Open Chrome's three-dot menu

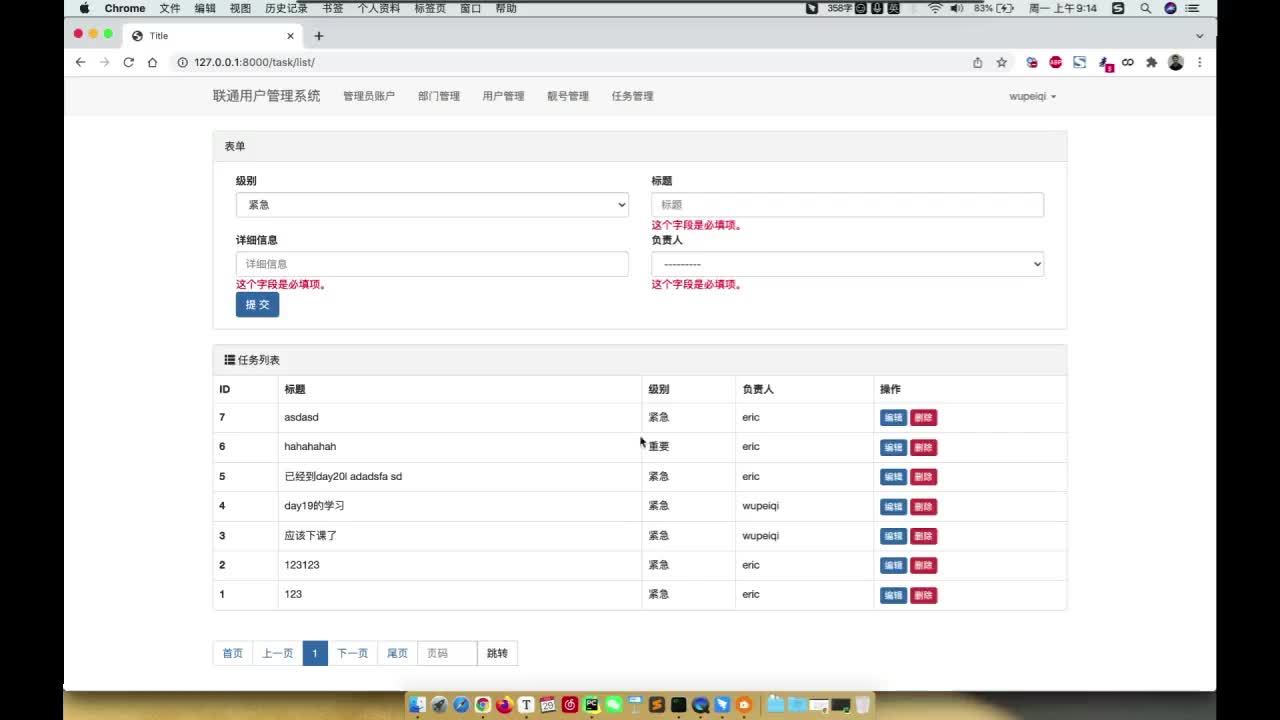(x=1199, y=62)
